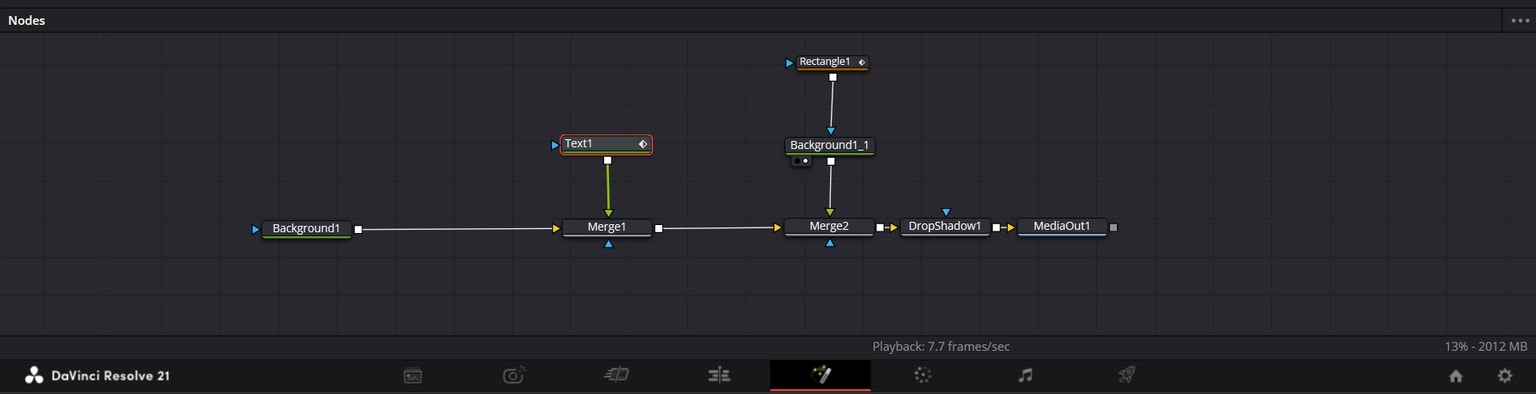Click the output square below Rectangle1
Image resolution: width=1536 pixels, height=394 pixels.
tap(832, 77)
